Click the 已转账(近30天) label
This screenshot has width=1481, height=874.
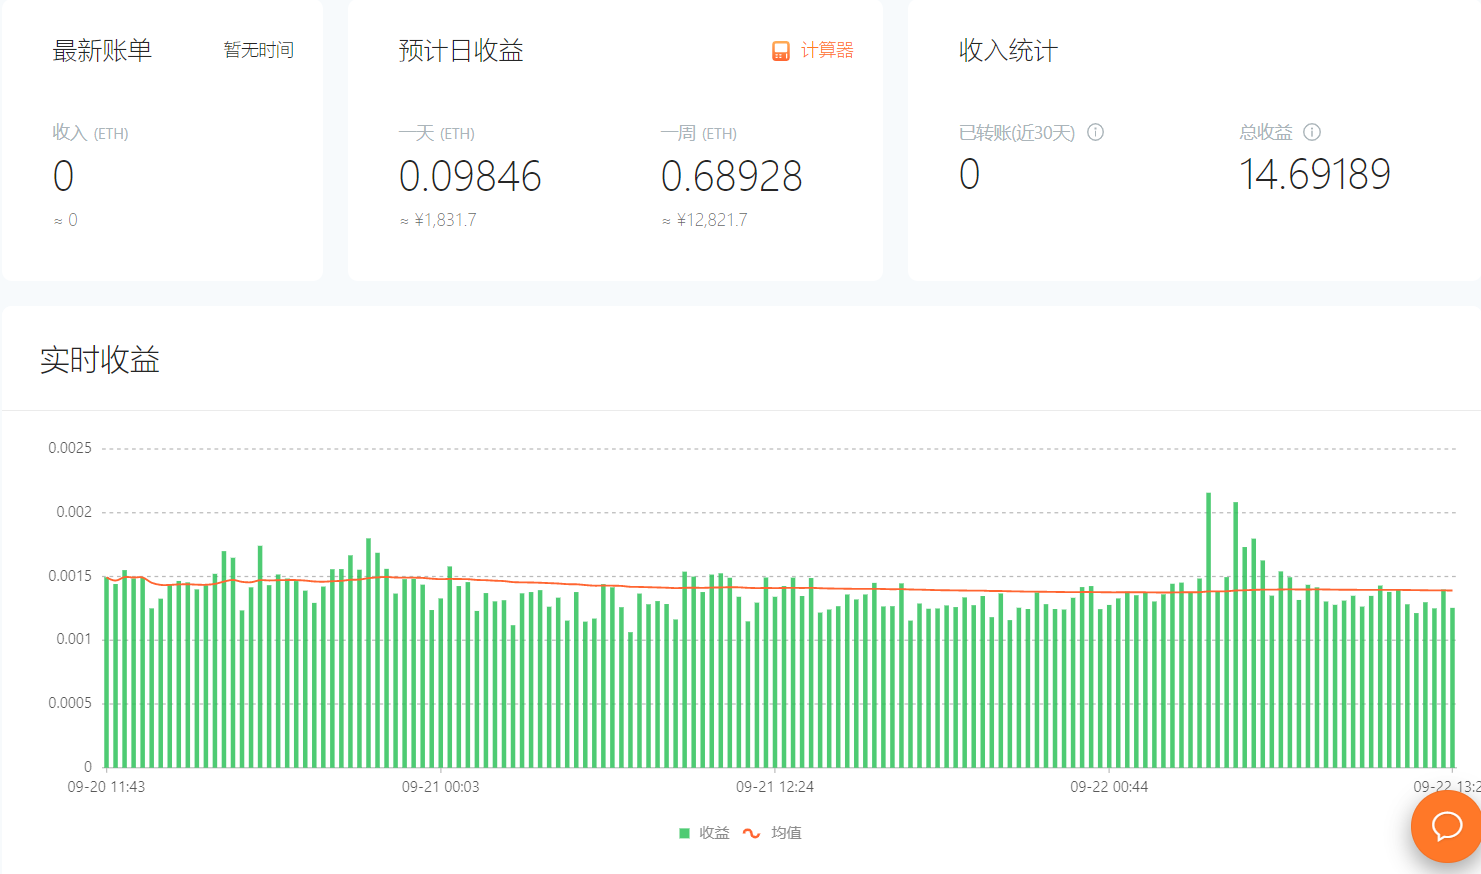click(x=1017, y=132)
